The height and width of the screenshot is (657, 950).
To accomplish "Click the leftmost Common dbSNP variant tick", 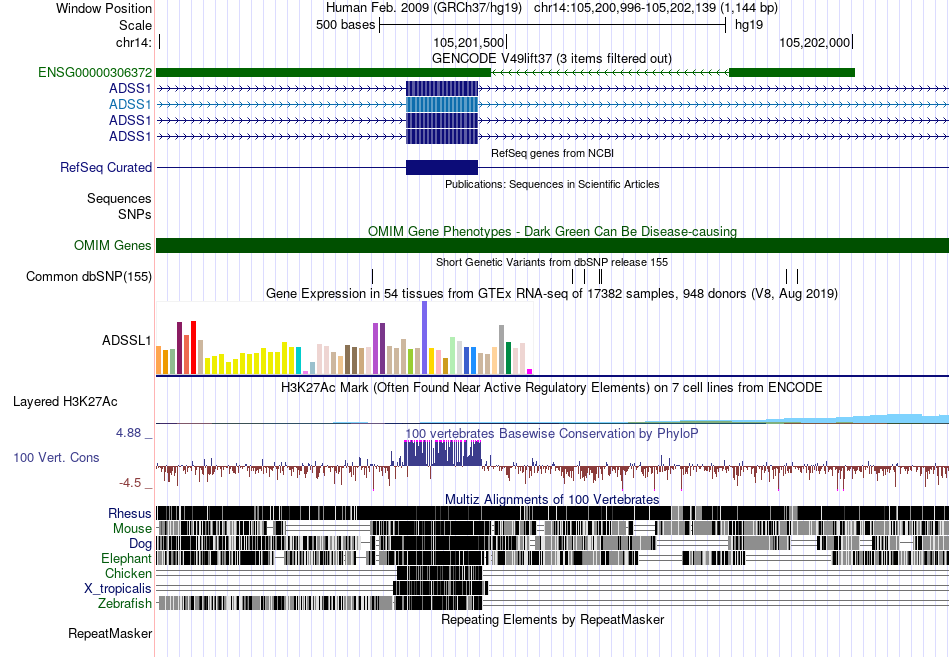I will click(373, 276).
